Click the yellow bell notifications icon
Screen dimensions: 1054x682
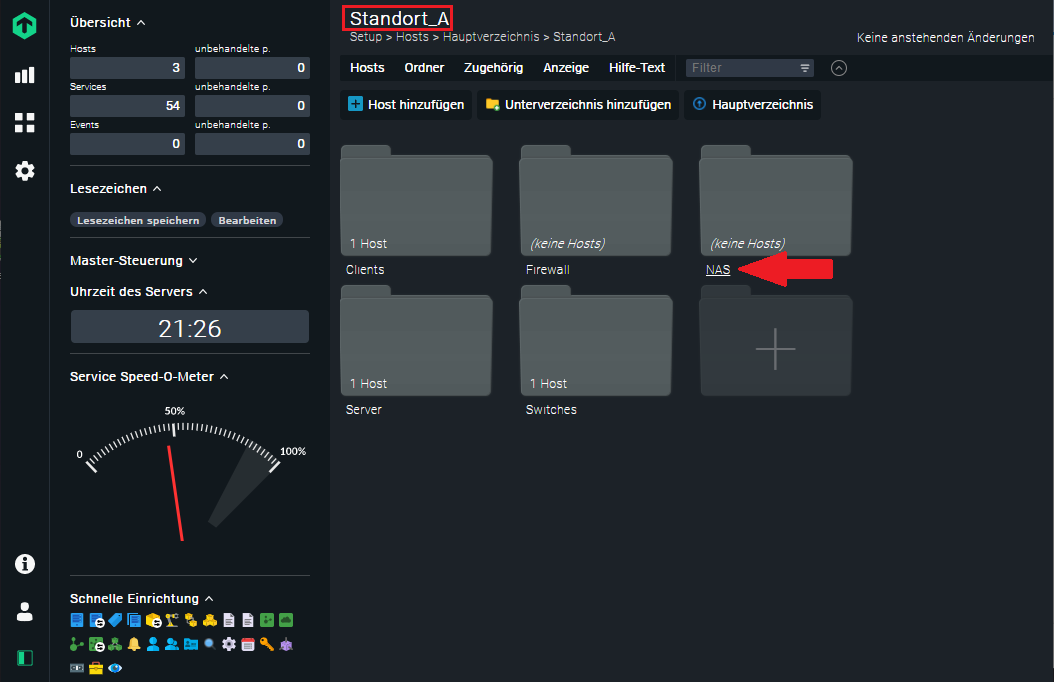pos(134,644)
